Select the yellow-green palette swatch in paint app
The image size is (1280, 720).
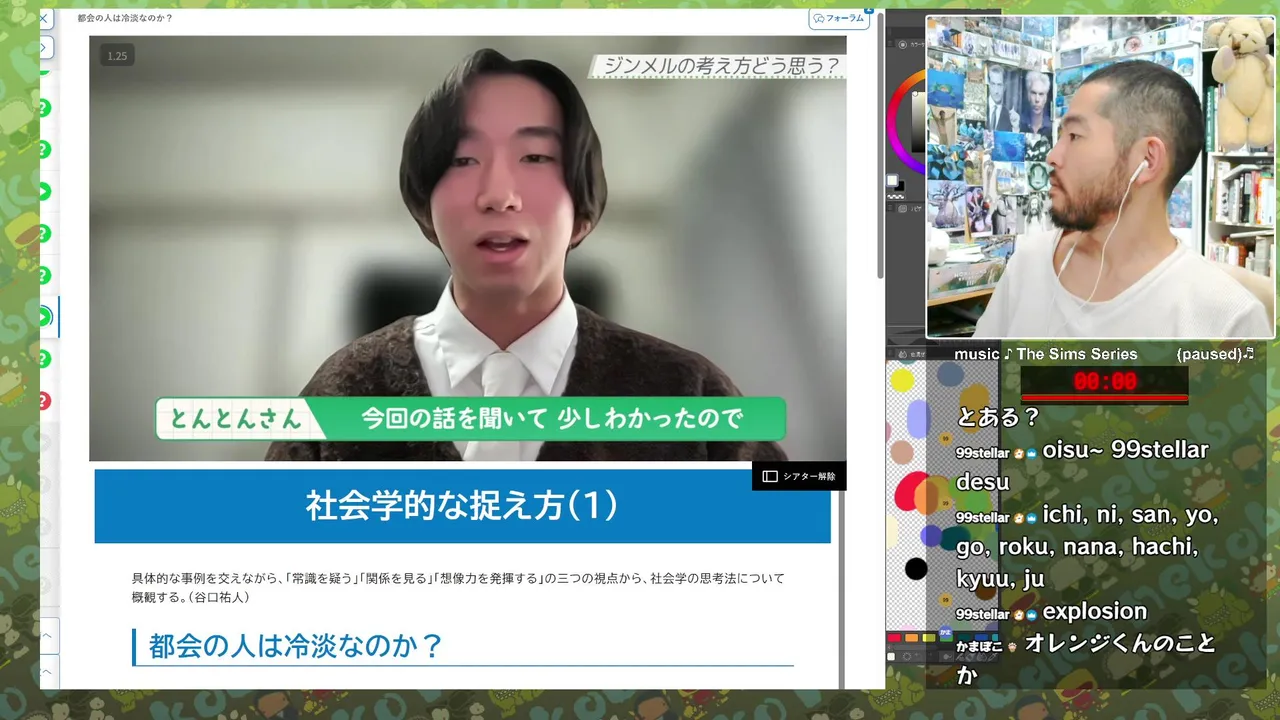pos(928,637)
